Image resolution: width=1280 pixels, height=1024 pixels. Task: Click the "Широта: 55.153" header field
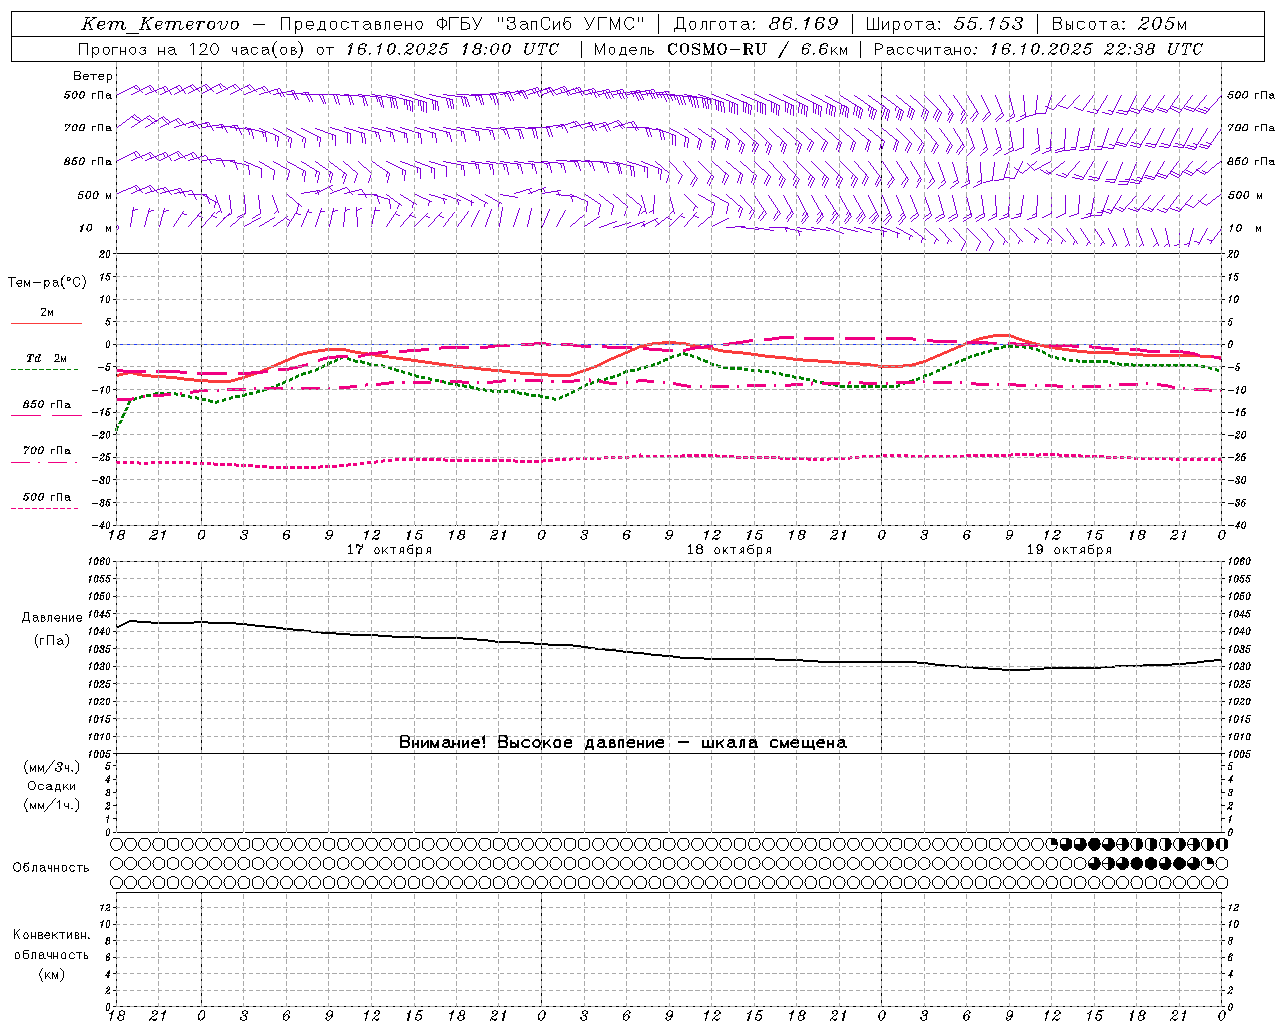point(944,24)
